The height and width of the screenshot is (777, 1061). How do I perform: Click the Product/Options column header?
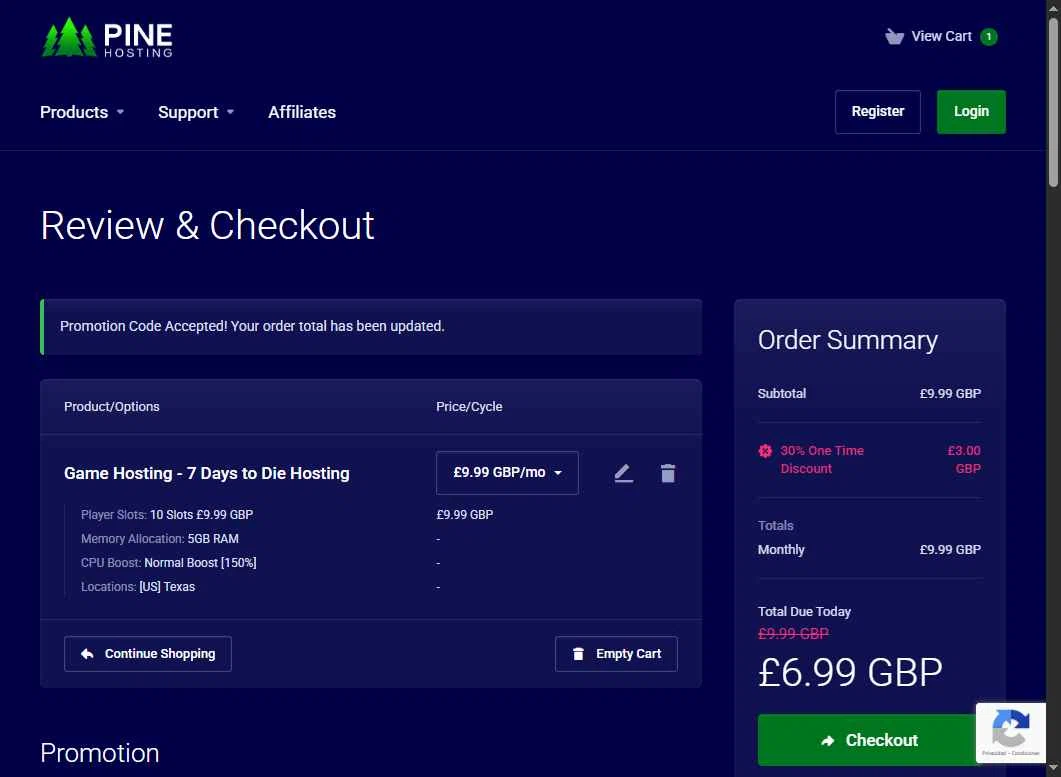(112, 407)
